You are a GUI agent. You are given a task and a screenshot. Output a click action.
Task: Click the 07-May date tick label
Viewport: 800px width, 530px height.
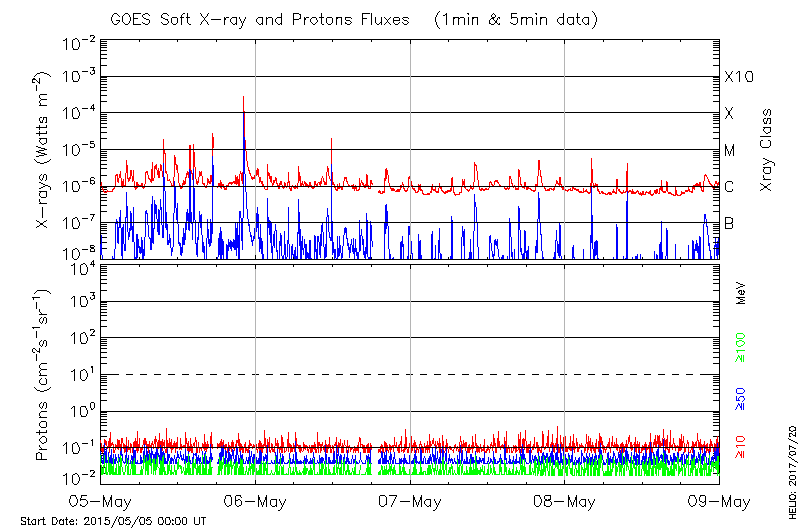click(x=410, y=500)
